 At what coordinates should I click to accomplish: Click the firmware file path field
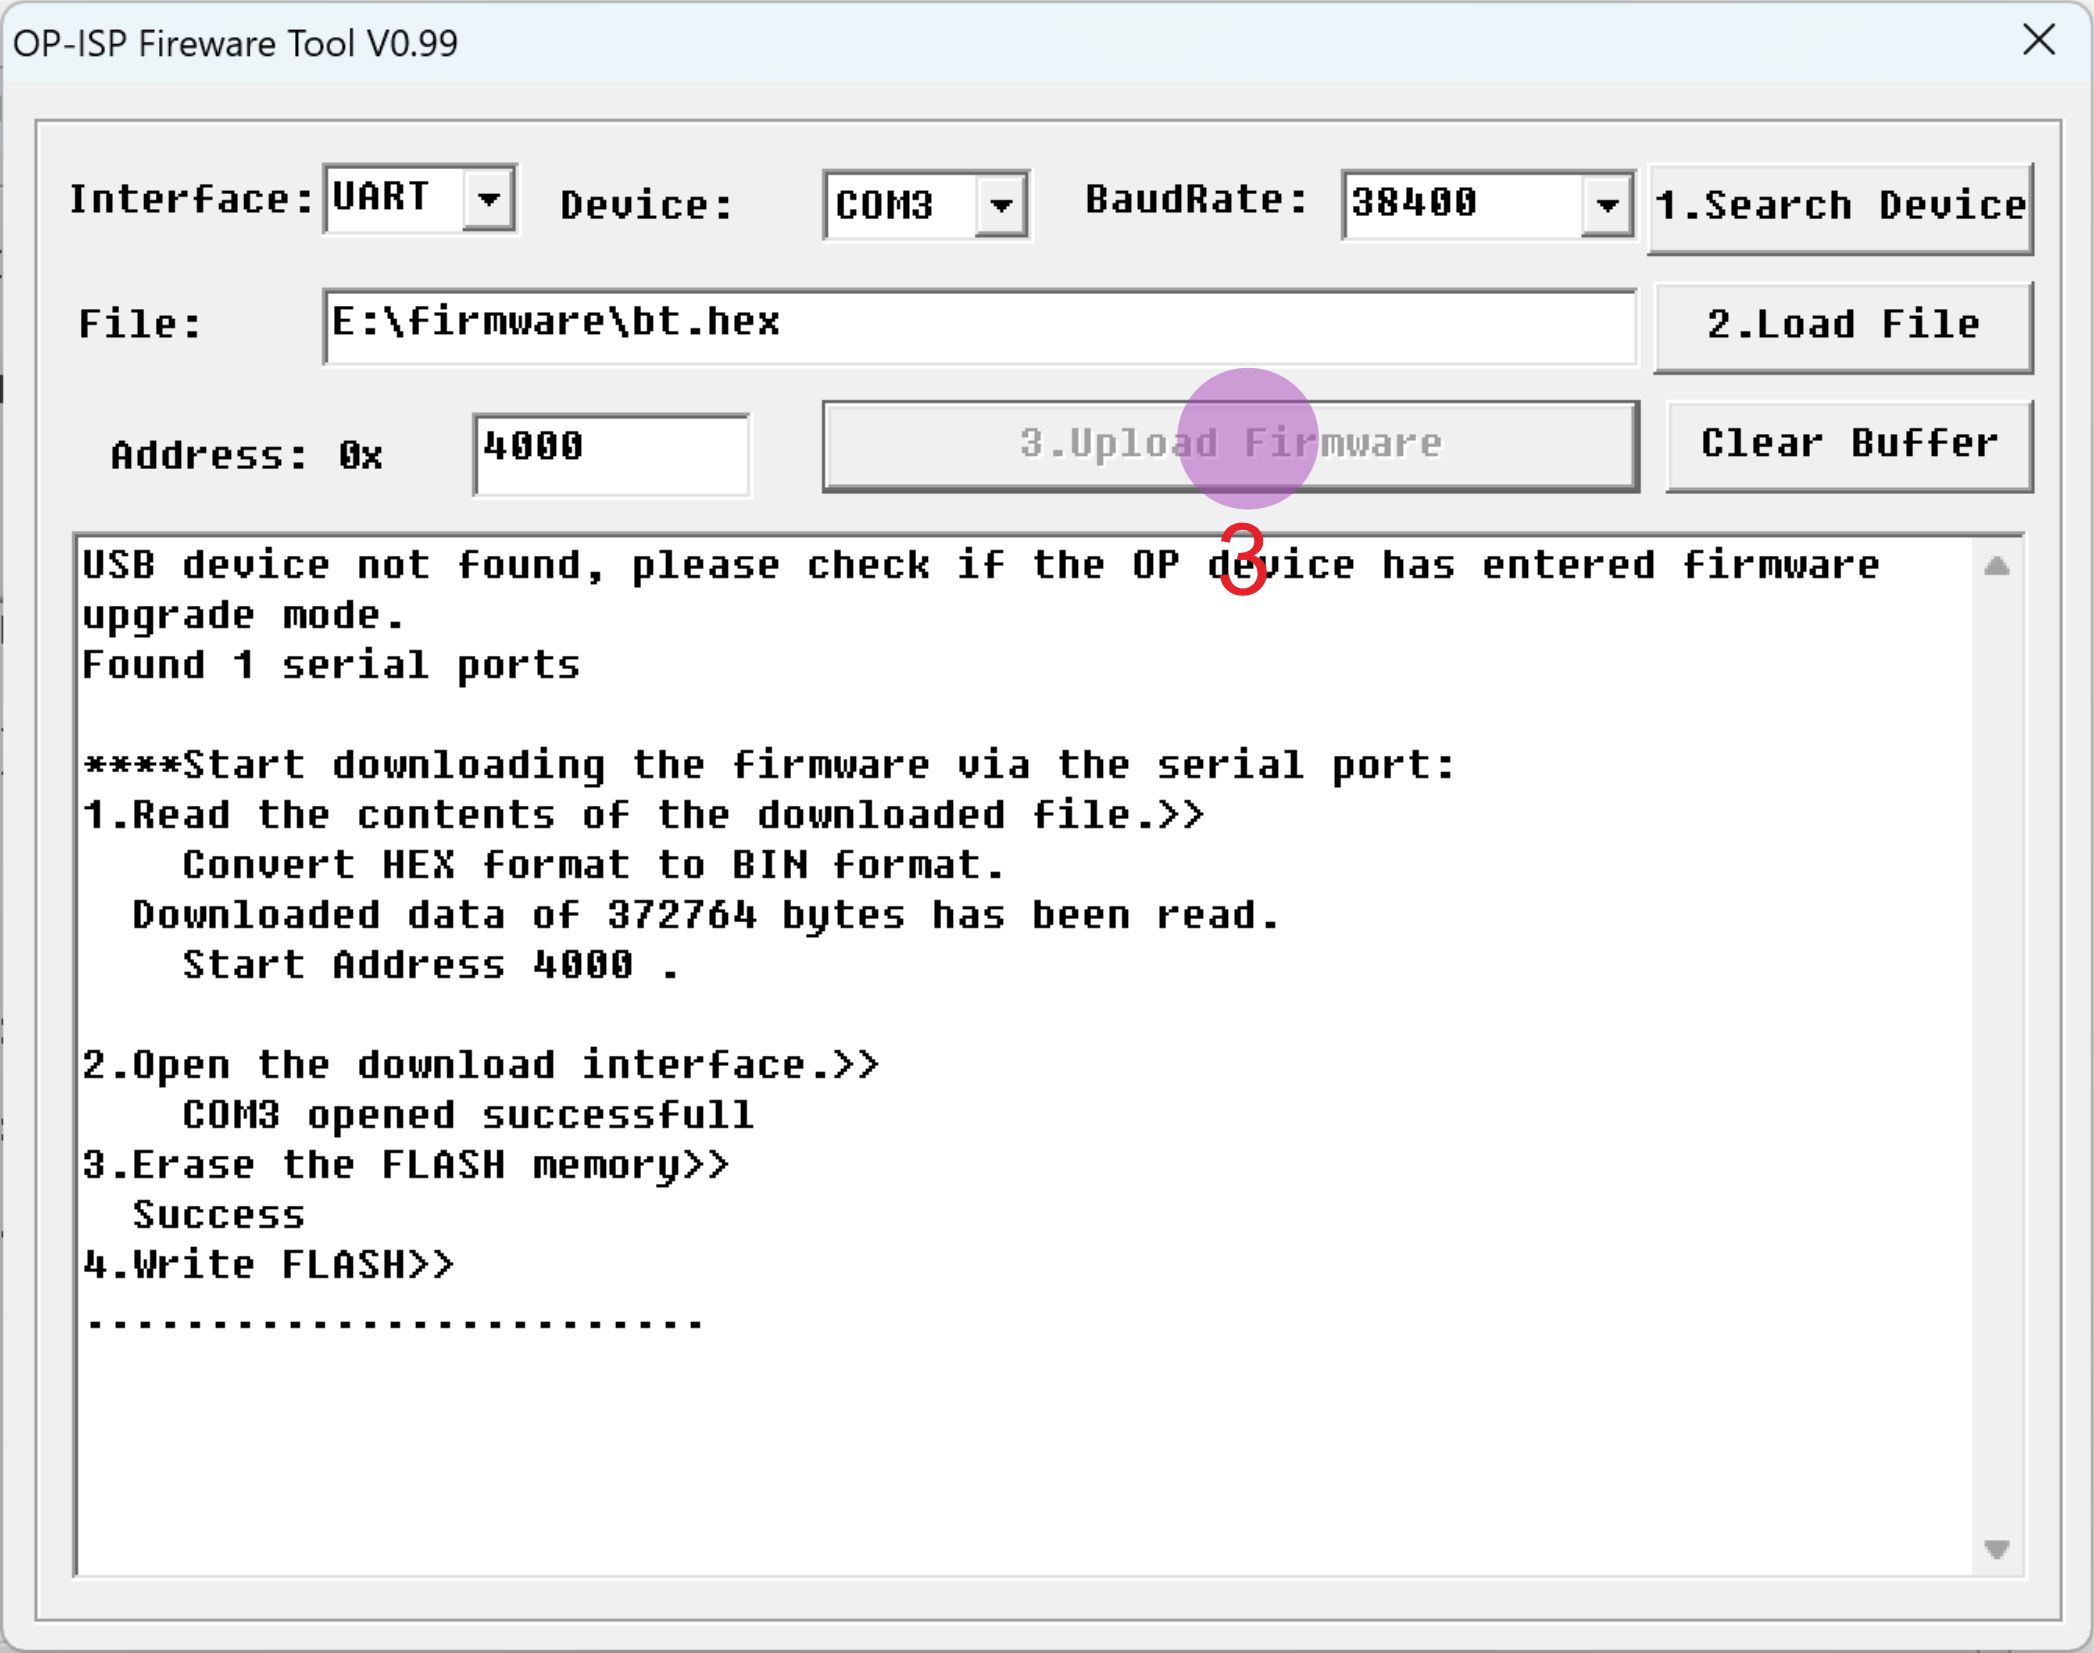pyautogui.click(x=980, y=324)
